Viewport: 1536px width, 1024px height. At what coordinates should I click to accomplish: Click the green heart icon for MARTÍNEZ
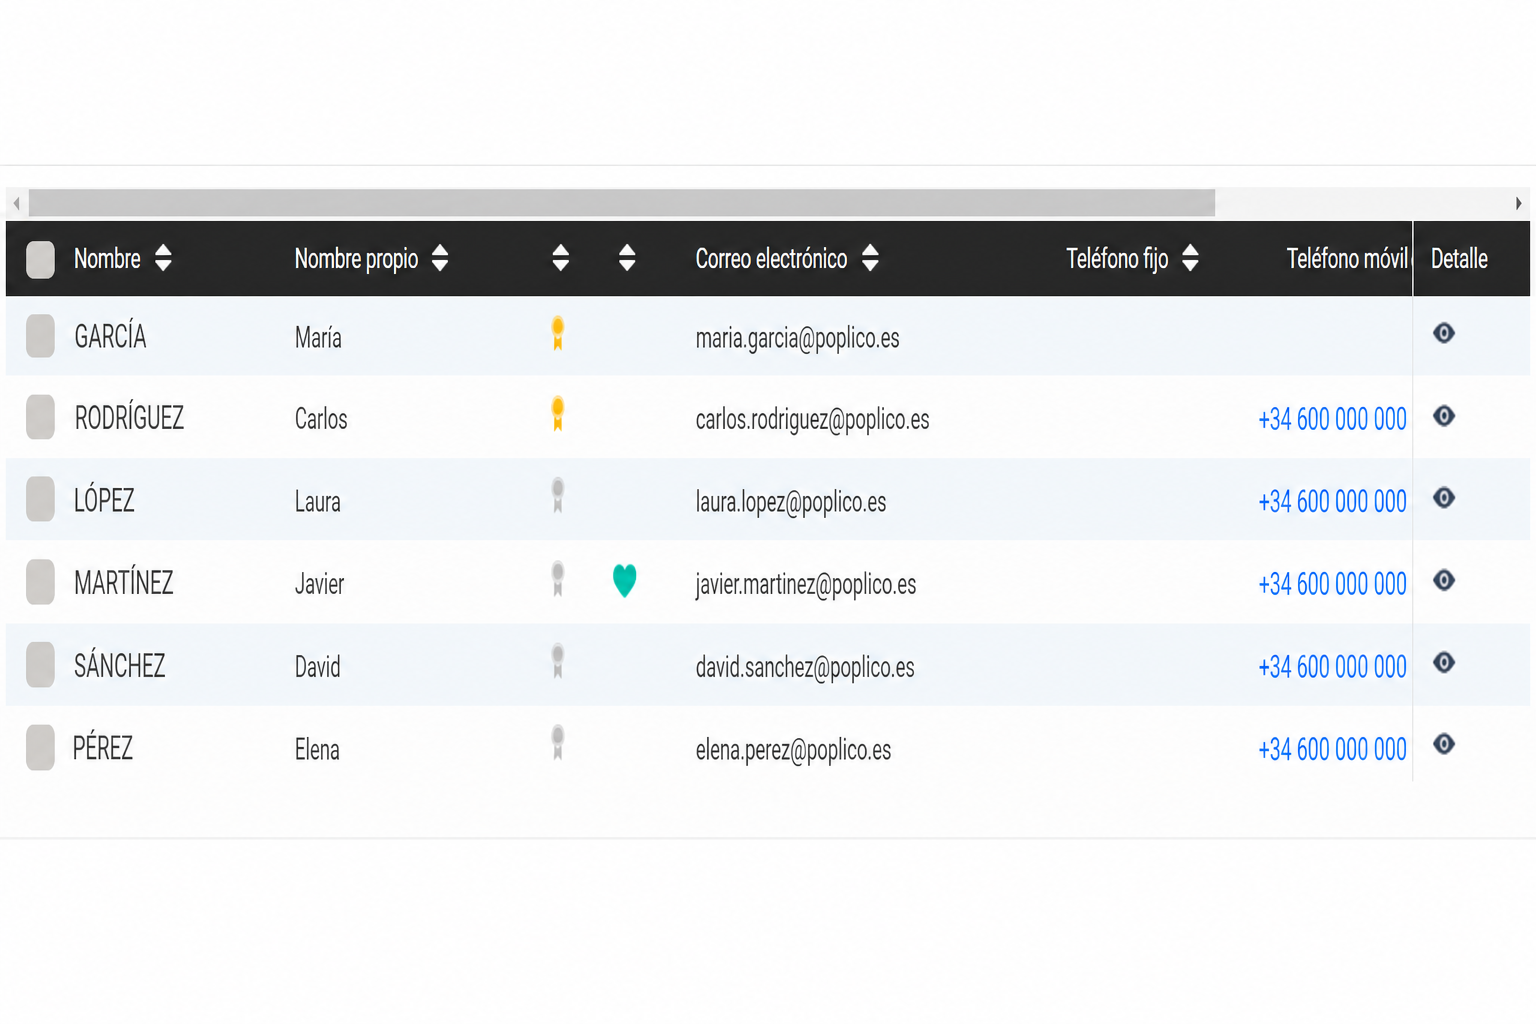click(x=624, y=580)
